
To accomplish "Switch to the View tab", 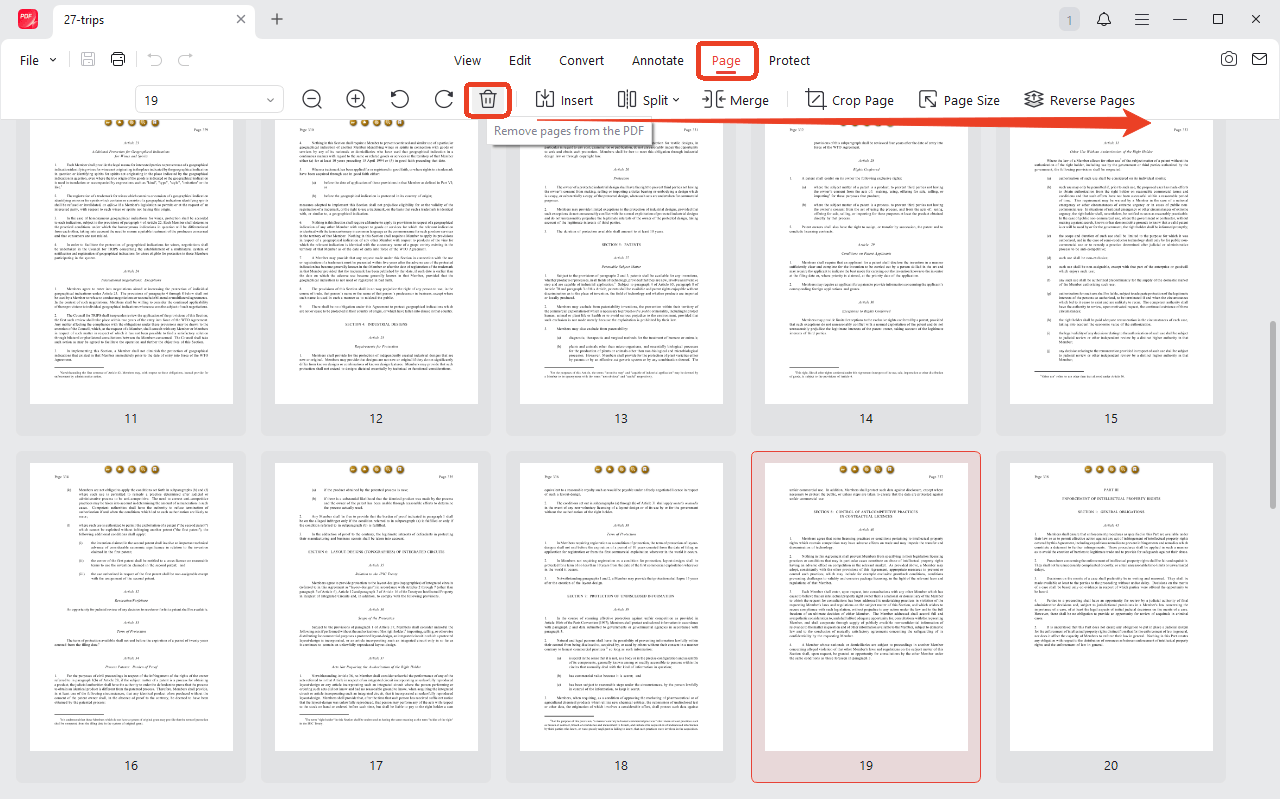I will [x=467, y=61].
